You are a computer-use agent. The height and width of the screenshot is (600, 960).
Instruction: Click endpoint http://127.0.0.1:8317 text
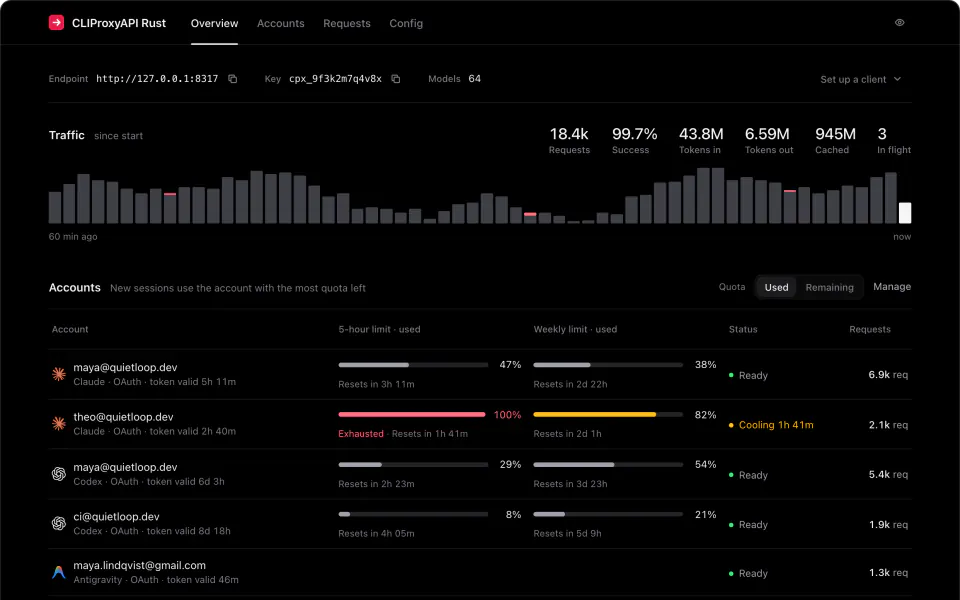pos(157,79)
